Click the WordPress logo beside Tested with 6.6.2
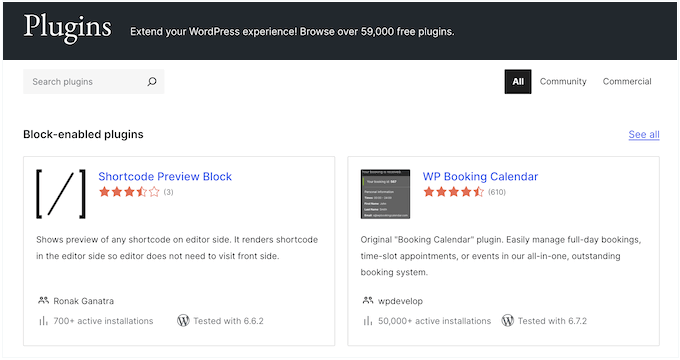 pyautogui.click(x=183, y=321)
